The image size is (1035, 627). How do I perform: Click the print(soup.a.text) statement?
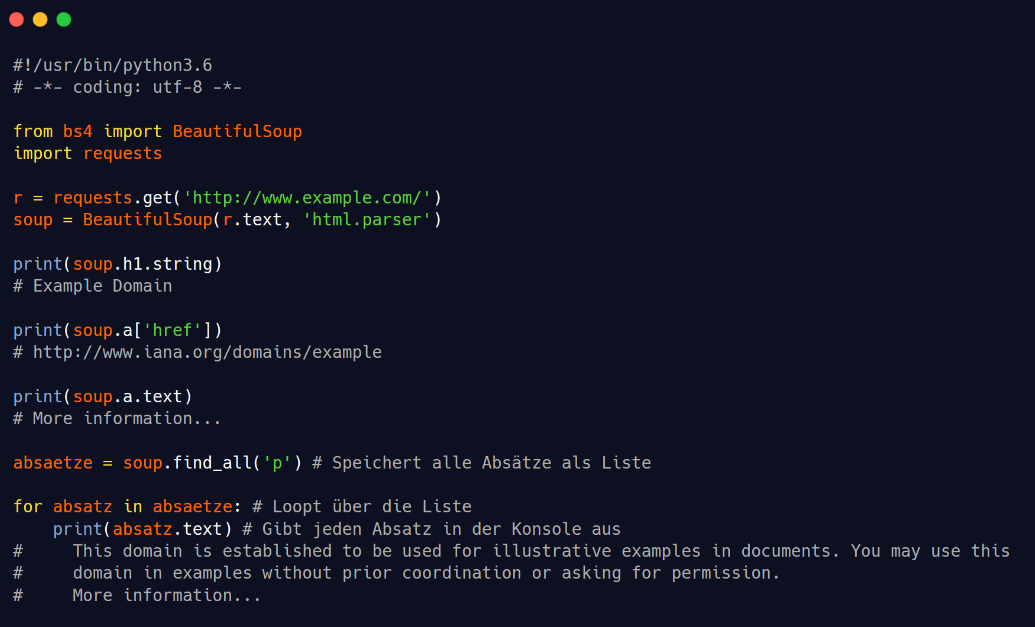click(x=102, y=396)
